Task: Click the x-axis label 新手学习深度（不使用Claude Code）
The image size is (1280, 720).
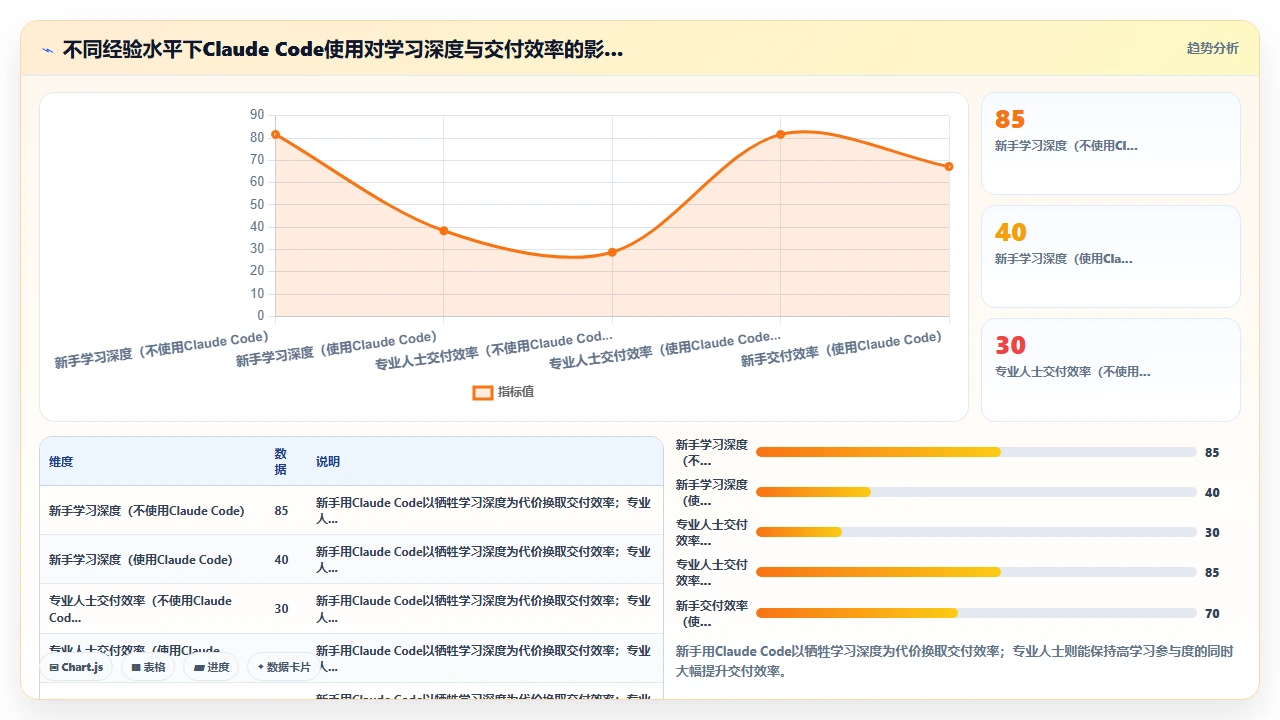Action: [162, 349]
